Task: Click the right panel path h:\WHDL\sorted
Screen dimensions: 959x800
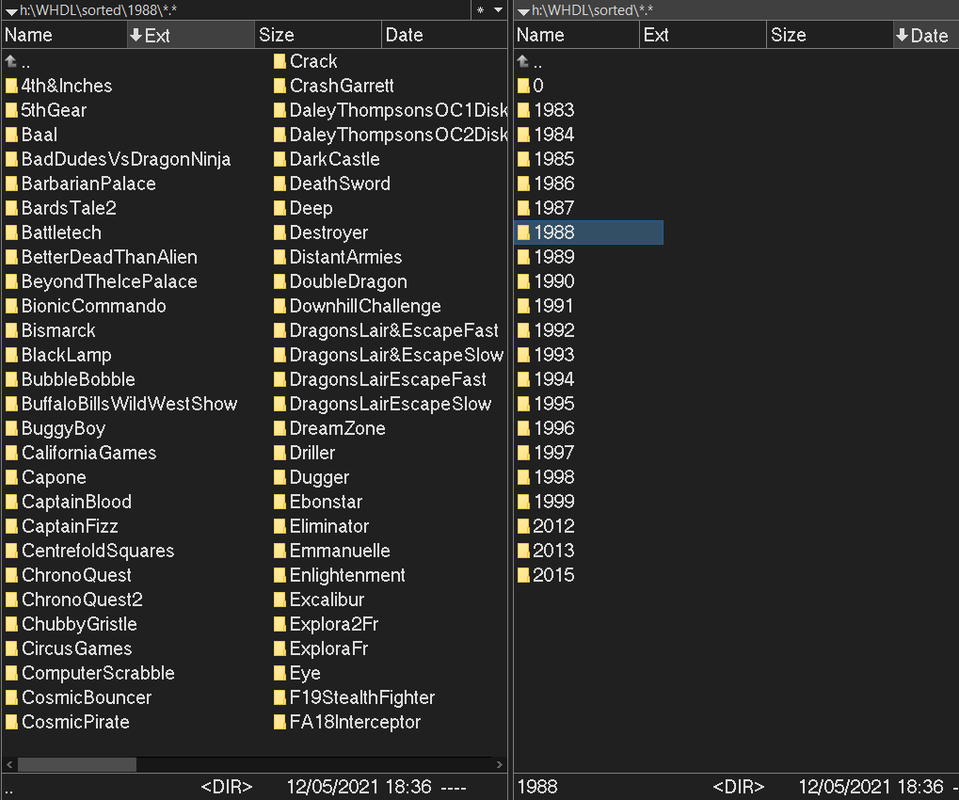Action: coord(591,10)
